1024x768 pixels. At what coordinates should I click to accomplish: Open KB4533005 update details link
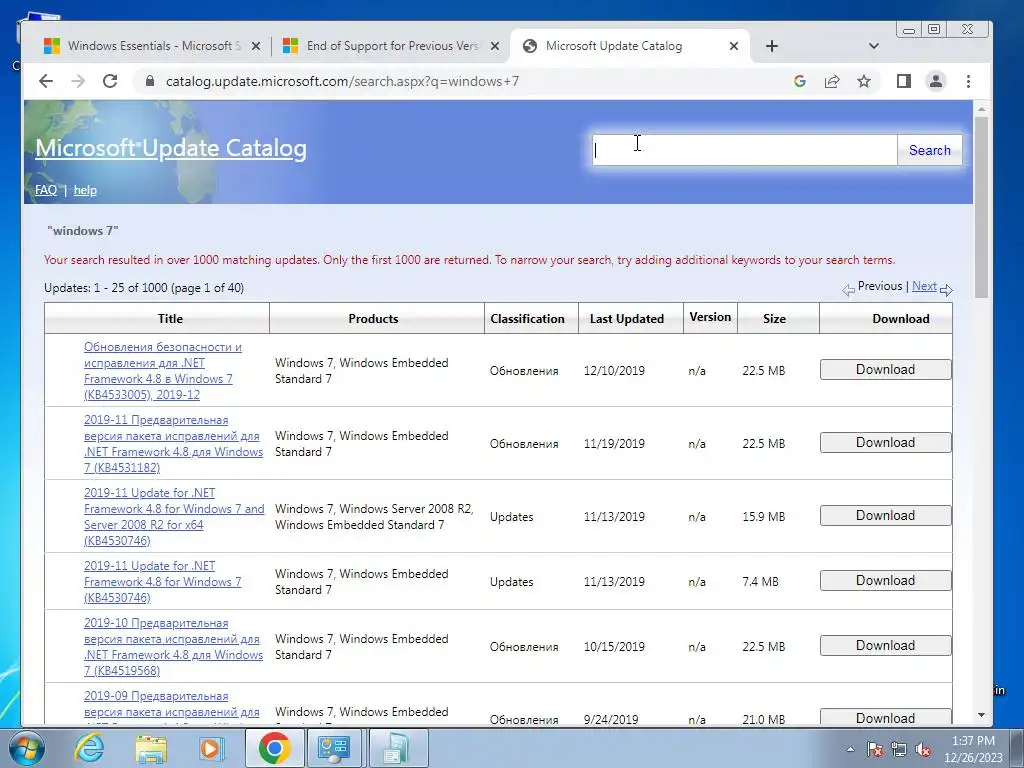(163, 371)
